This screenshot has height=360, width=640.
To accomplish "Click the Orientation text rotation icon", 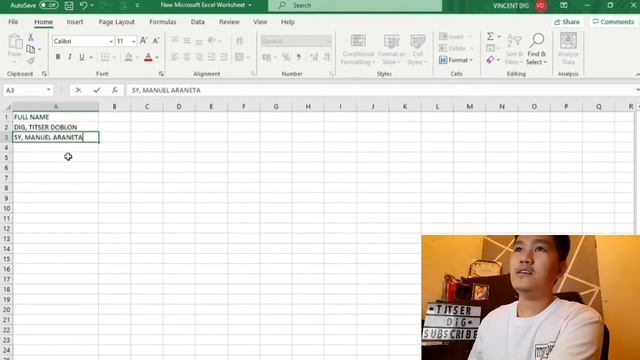I will pos(212,40).
